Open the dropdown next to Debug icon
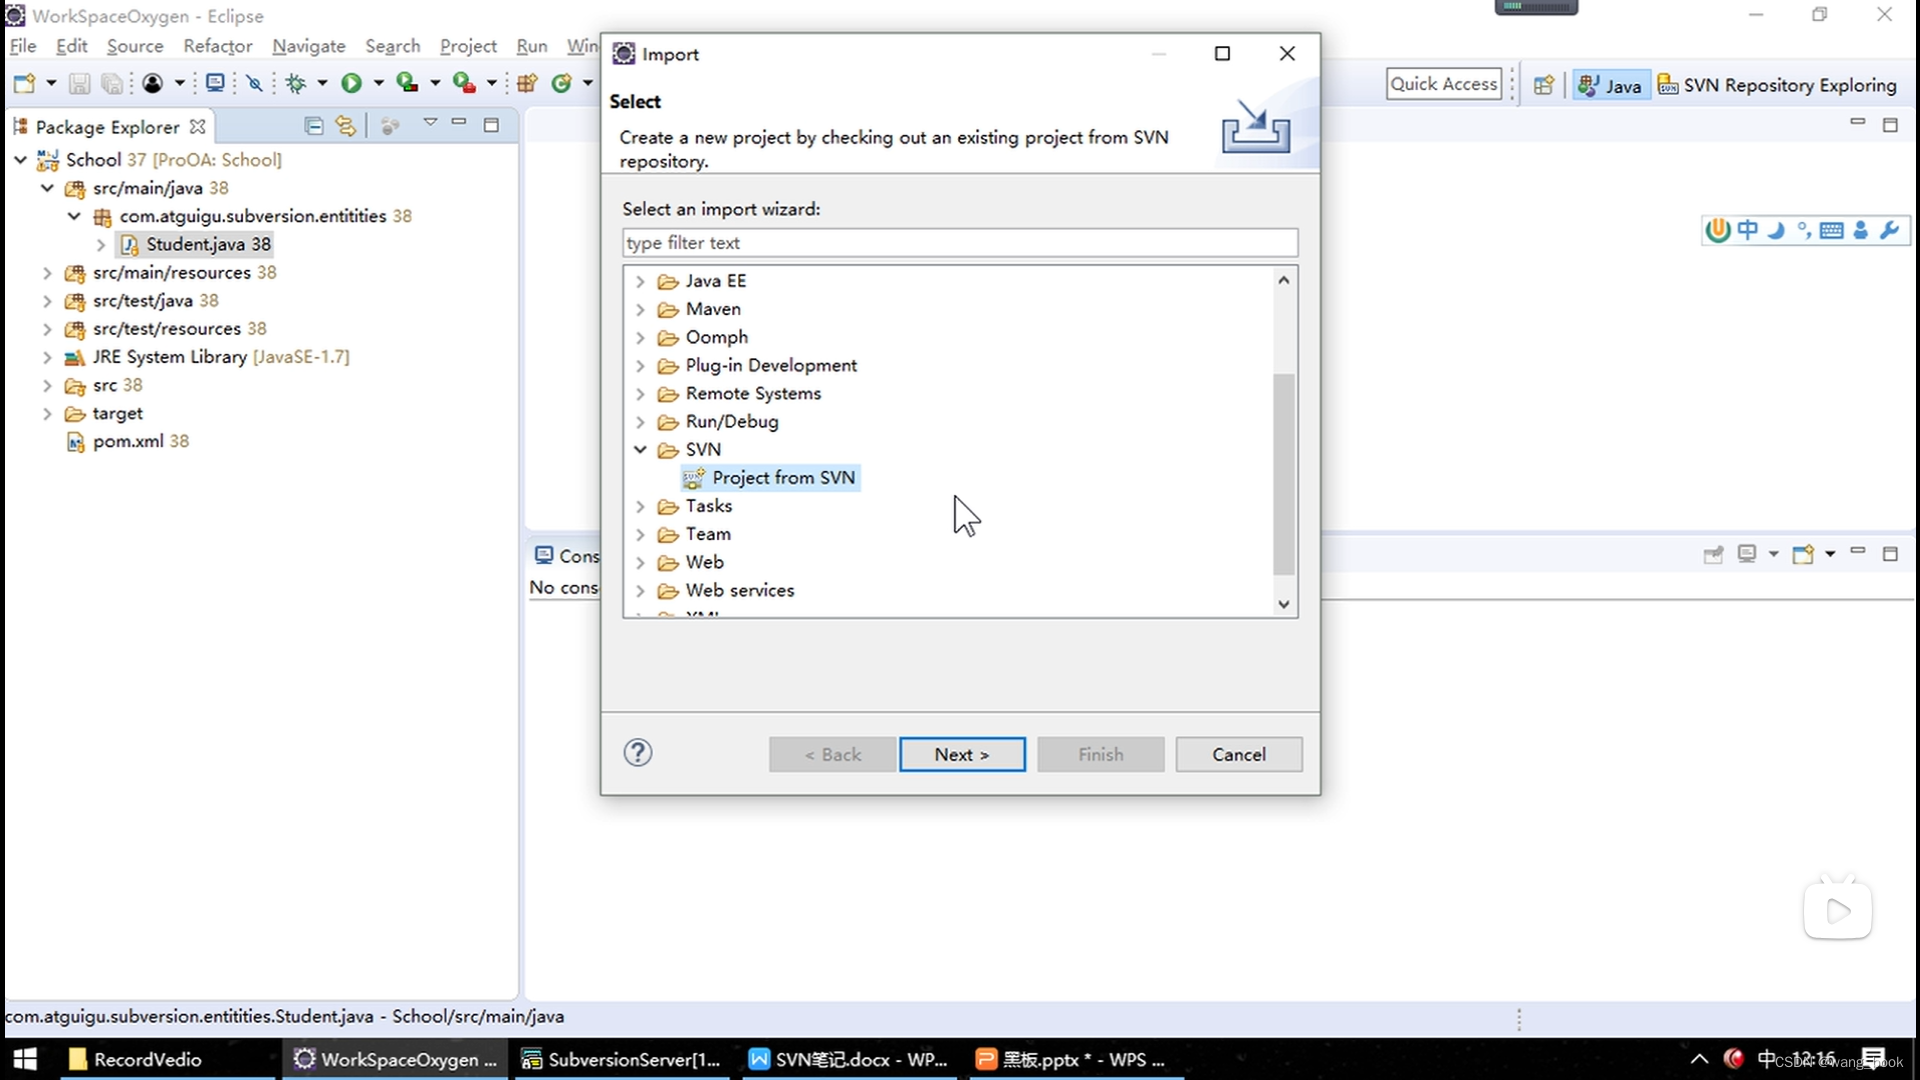The width and height of the screenshot is (1920, 1080). [322, 84]
